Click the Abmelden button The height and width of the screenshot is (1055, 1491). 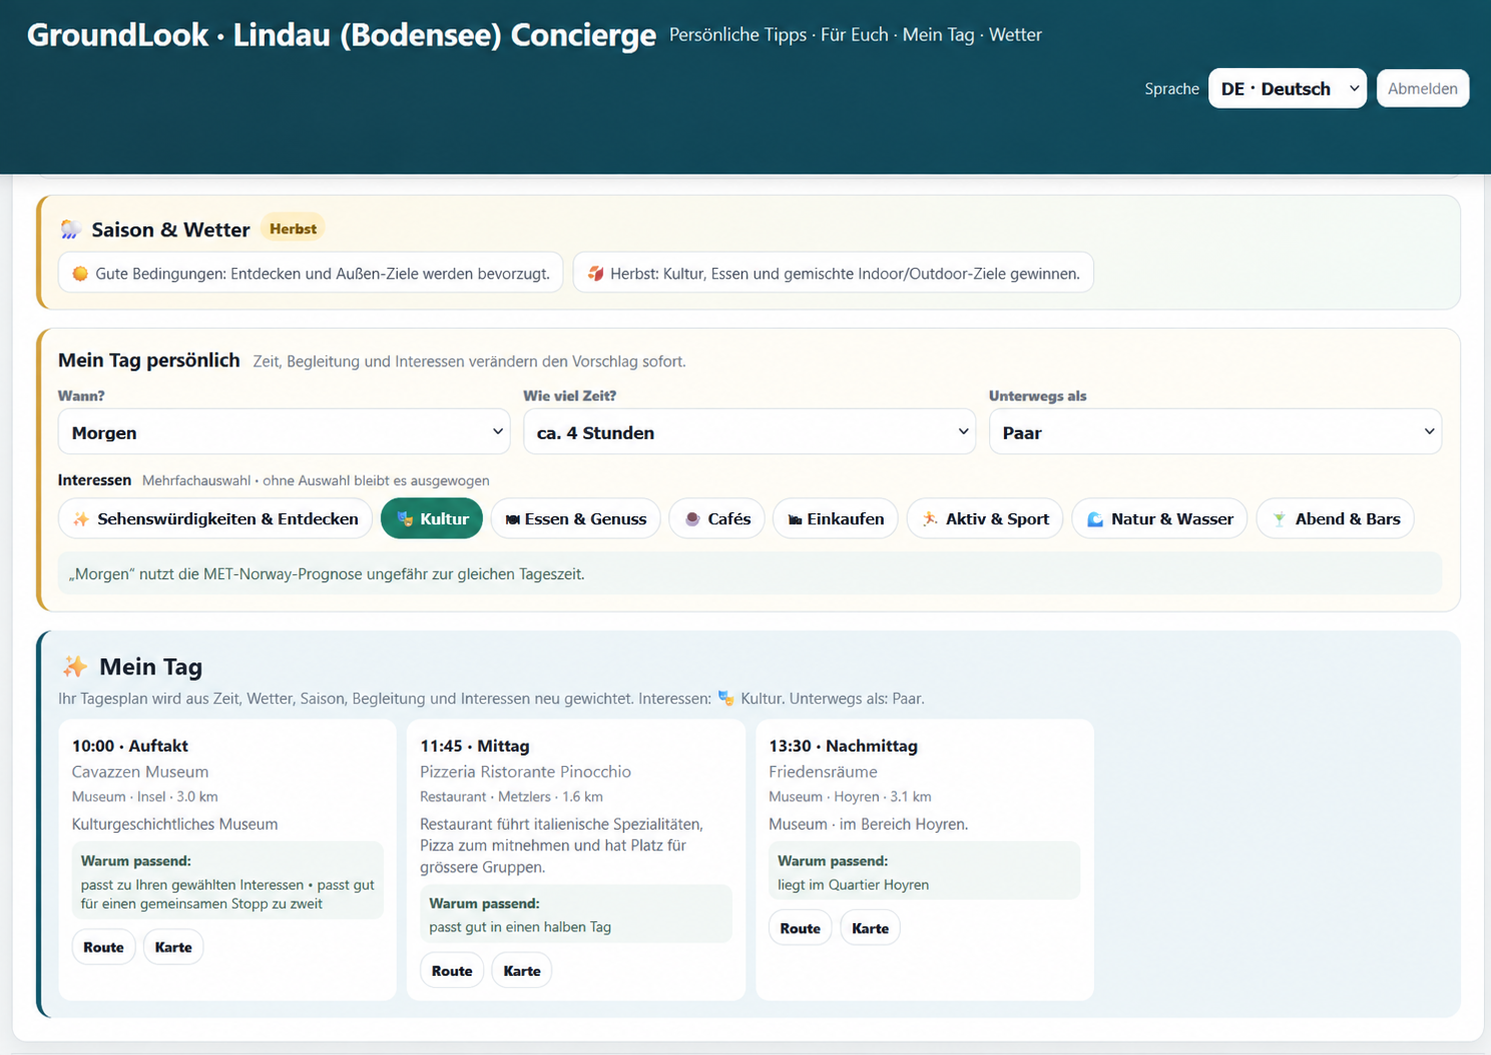[x=1422, y=88]
